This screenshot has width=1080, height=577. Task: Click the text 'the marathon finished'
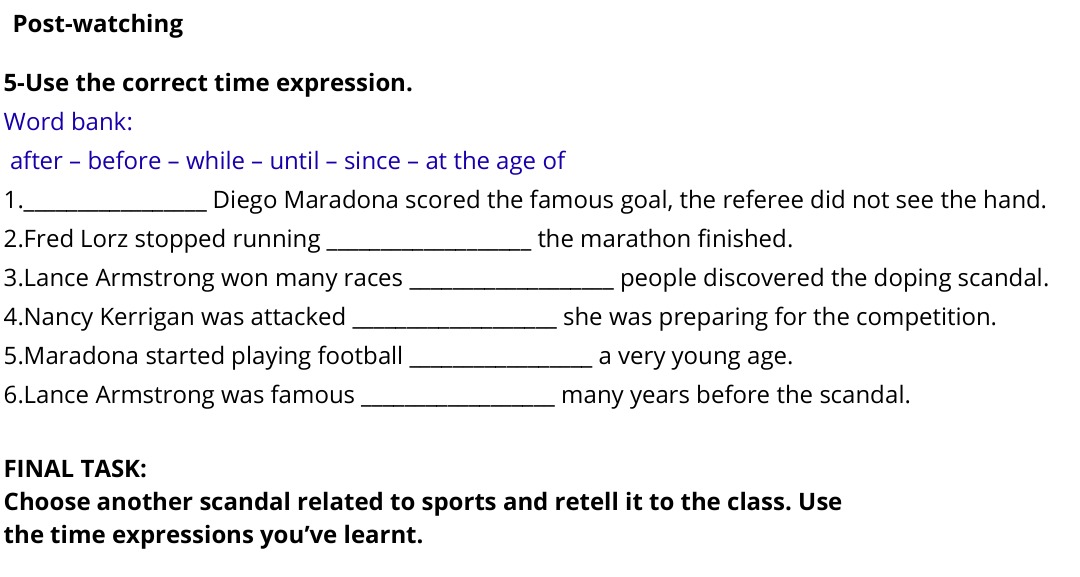click(x=665, y=239)
